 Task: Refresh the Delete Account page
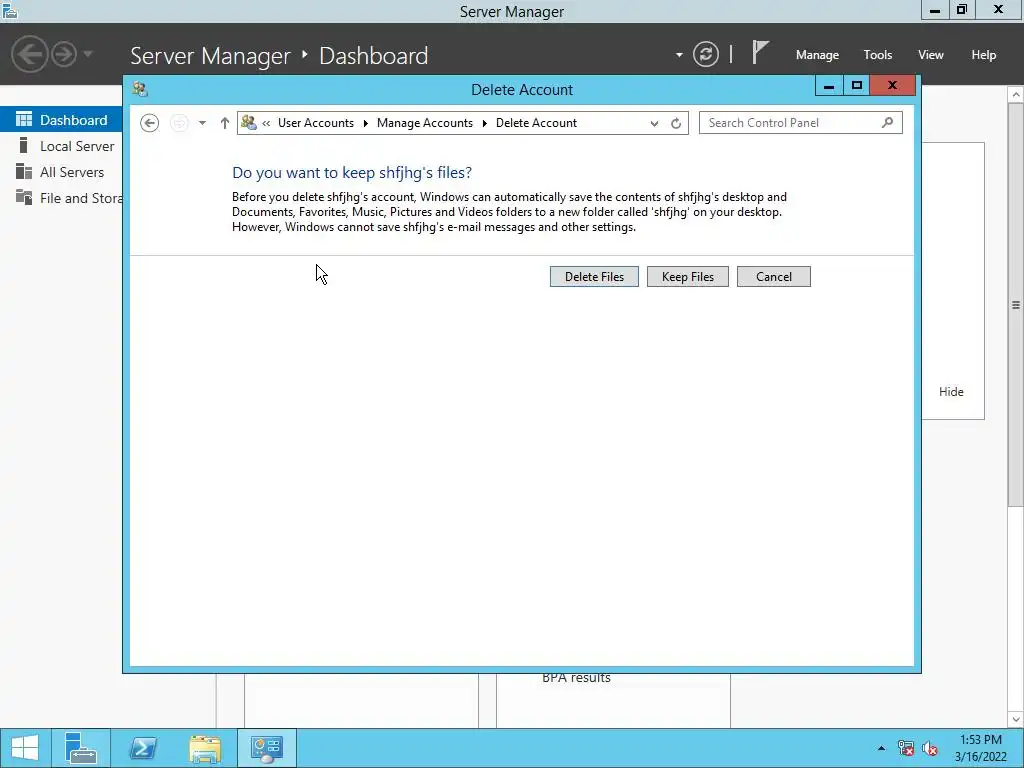(x=676, y=123)
